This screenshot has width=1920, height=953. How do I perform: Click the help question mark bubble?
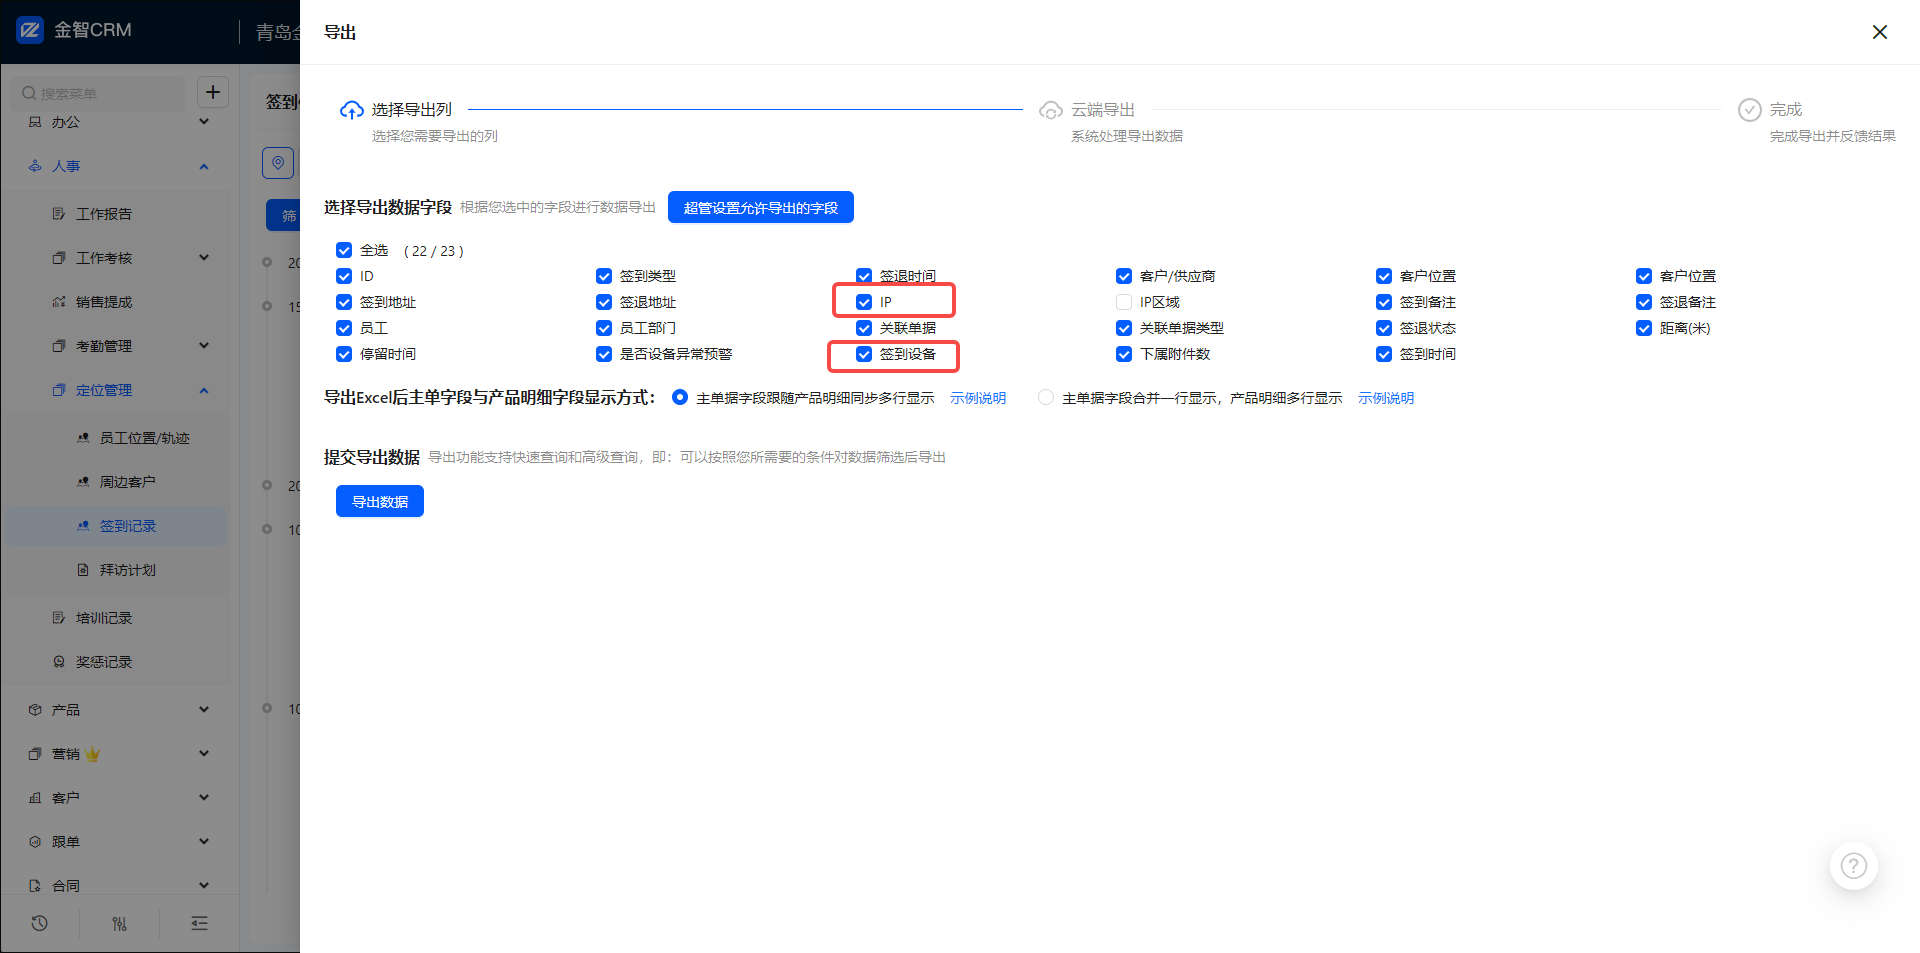click(x=1854, y=866)
